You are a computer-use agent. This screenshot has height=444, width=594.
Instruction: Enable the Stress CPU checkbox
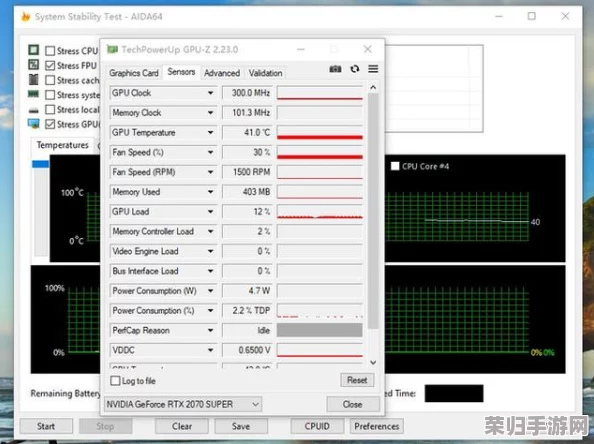[50, 51]
